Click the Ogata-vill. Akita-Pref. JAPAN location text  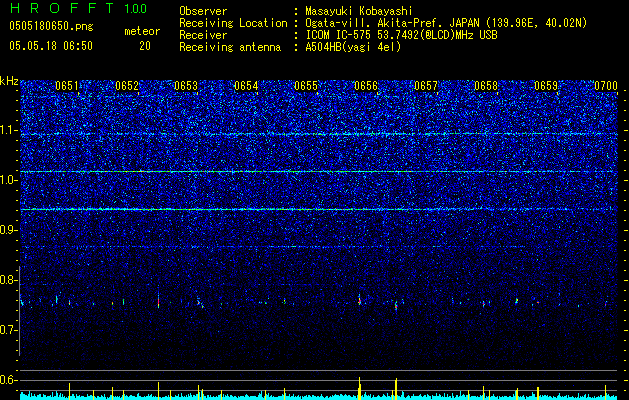point(446,23)
